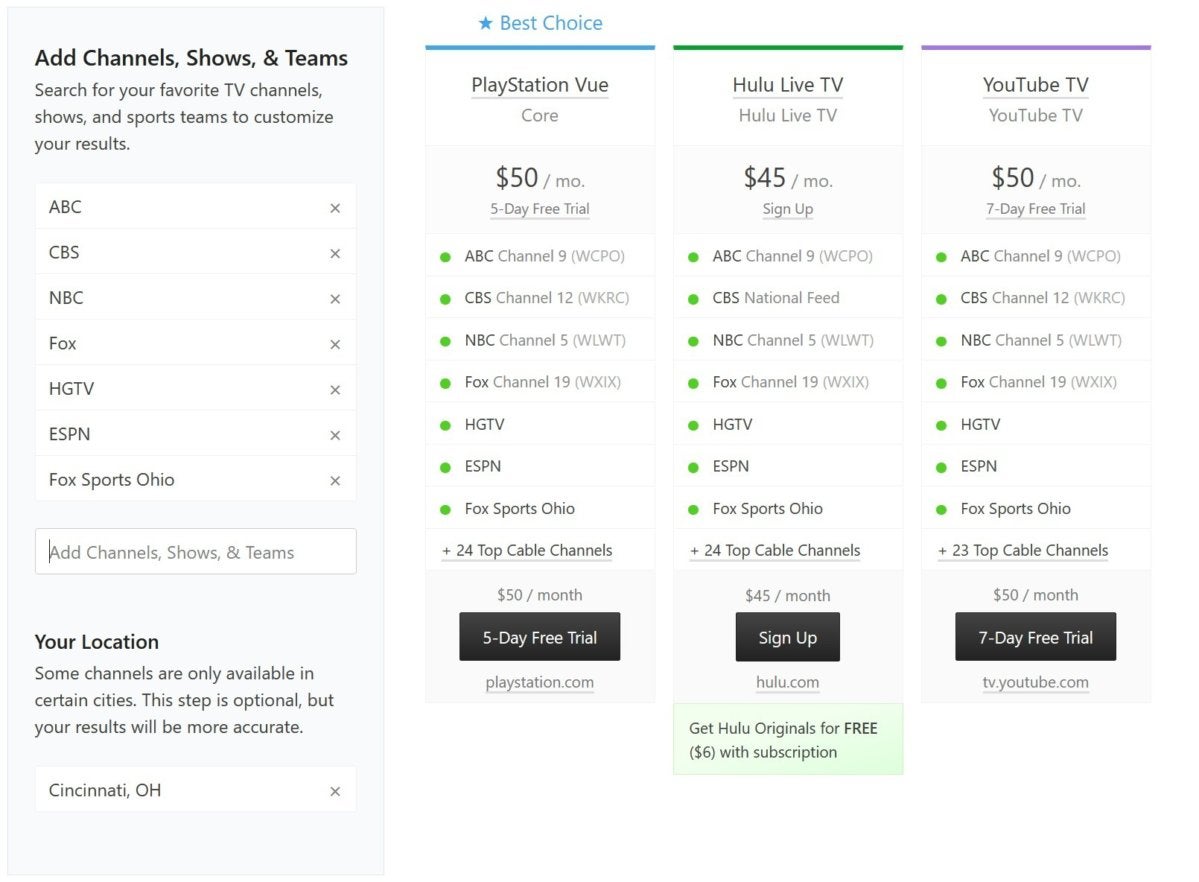Visit playstation.com link
The width and height of the screenshot is (1199, 882).
540,682
